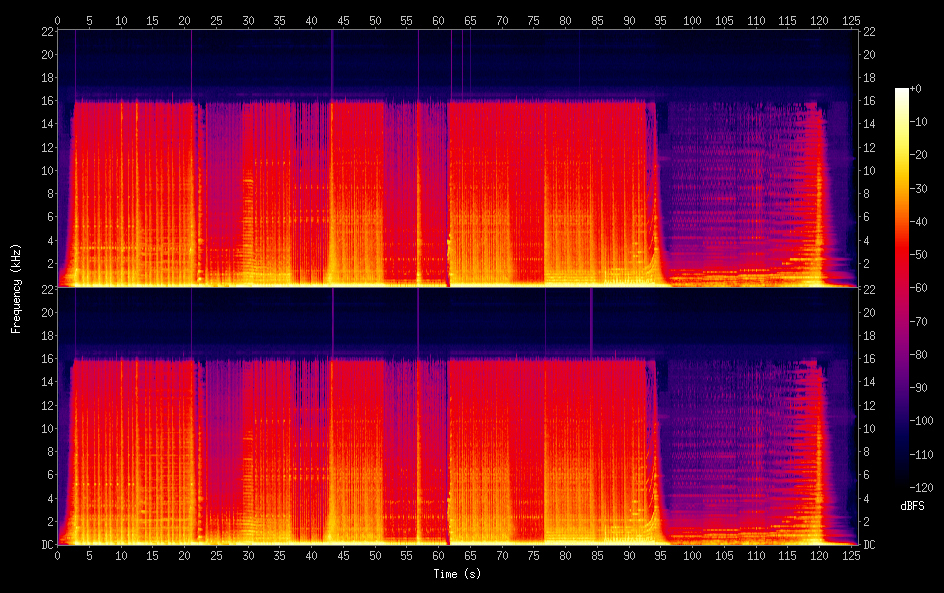Click the 60 second tick on the bottom time axis

[x=438, y=554]
